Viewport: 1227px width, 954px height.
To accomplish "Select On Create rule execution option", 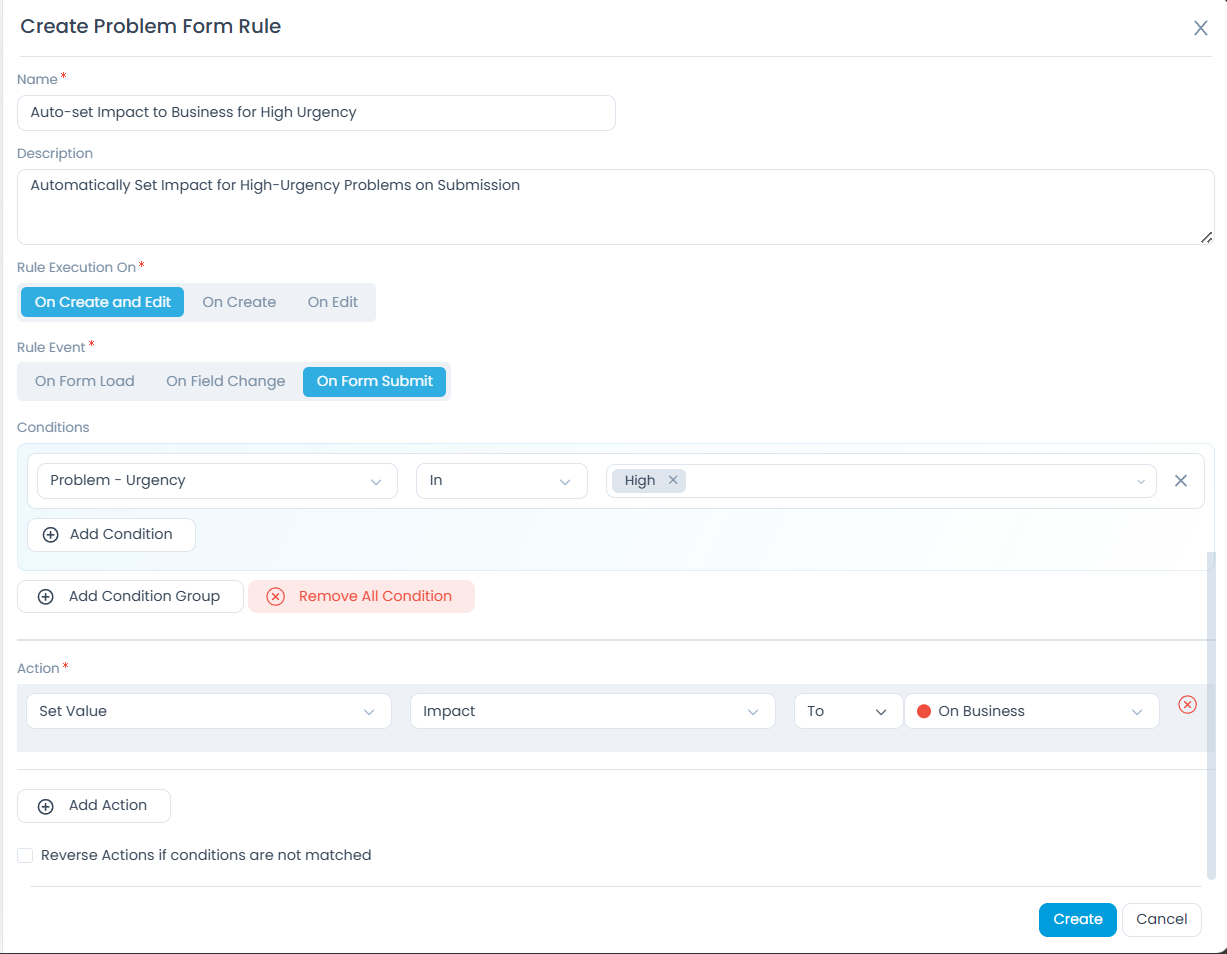I will pyautogui.click(x=239, y=302).
